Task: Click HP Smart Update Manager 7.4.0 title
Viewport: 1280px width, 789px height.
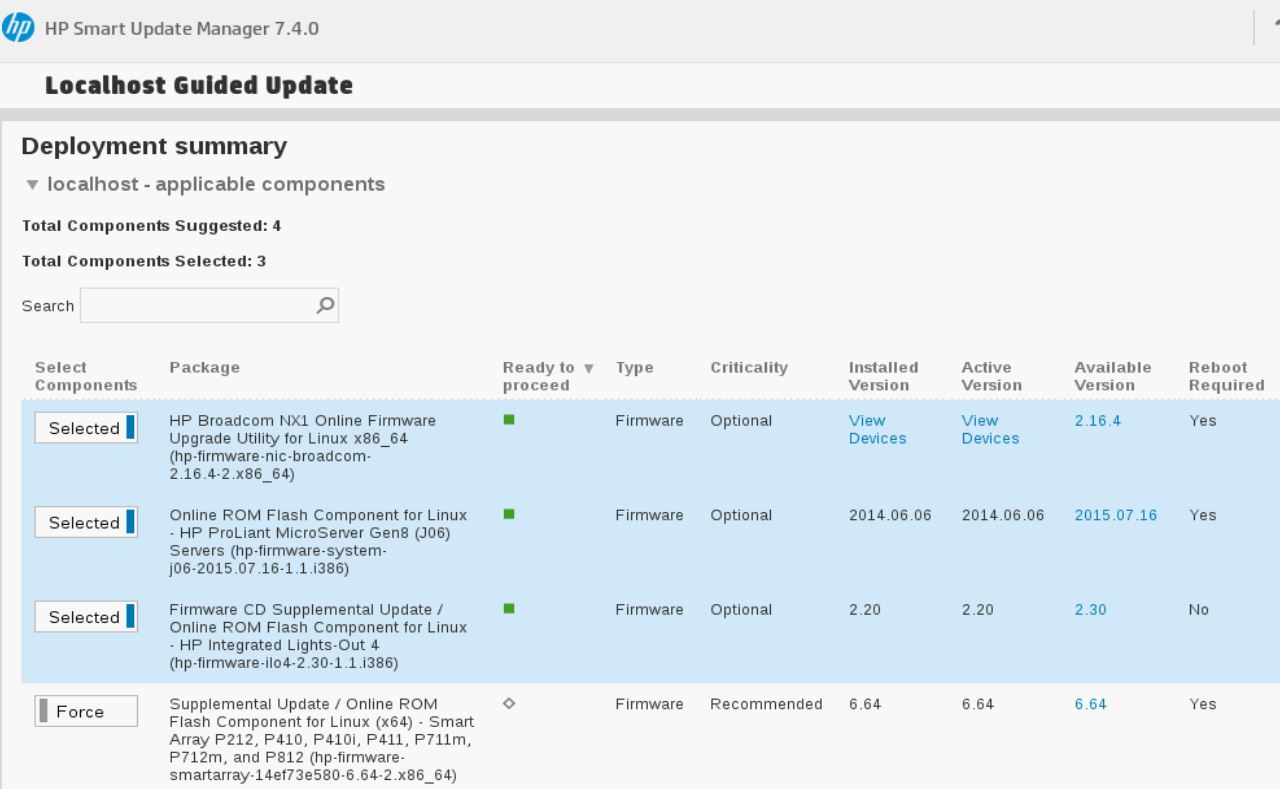Action: [182, 28]
